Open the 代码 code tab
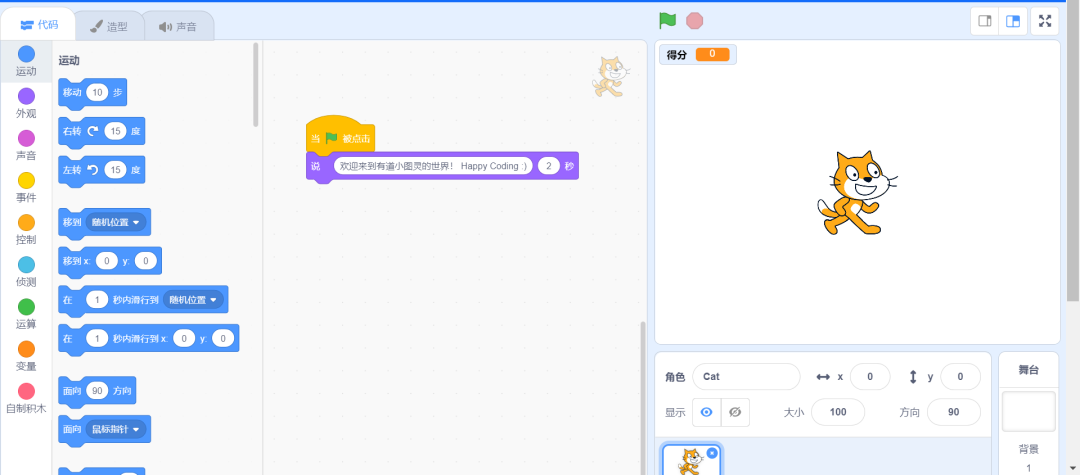This screenshot has height=475, width=1080. pos(39,25)
